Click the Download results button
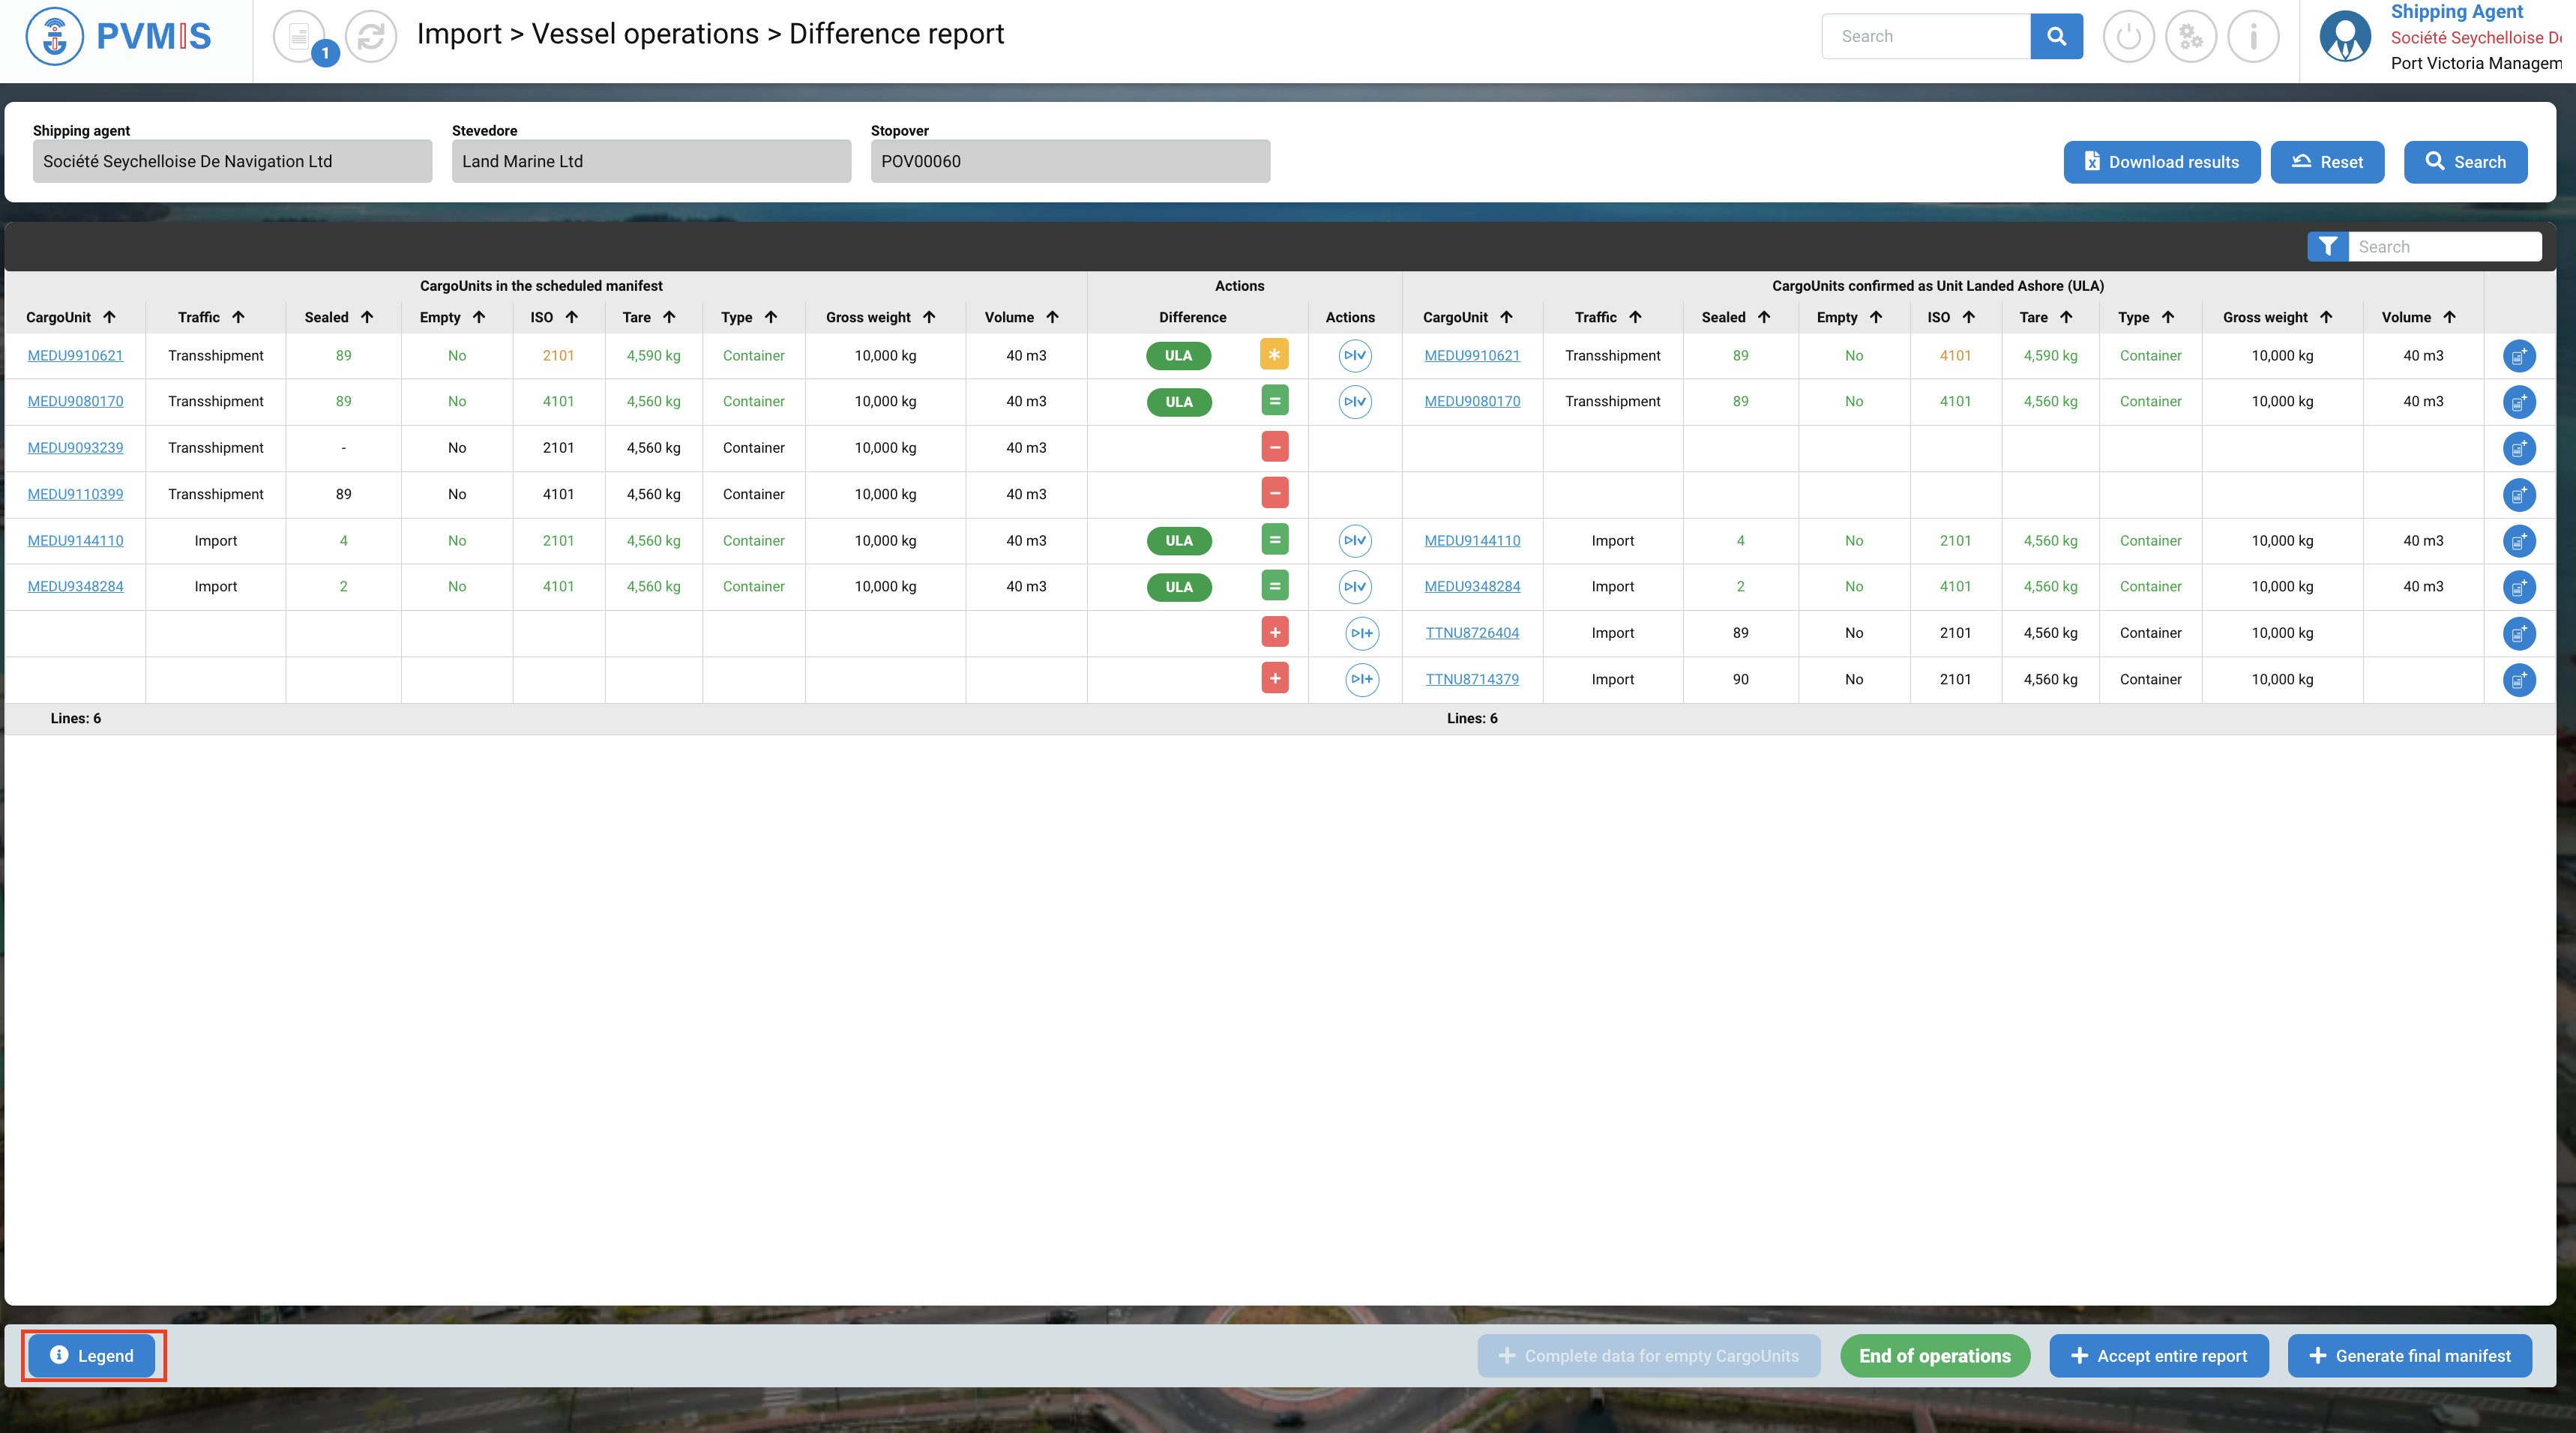The height and width of the screenshot is (1433, 2576). coord(2161,162)
